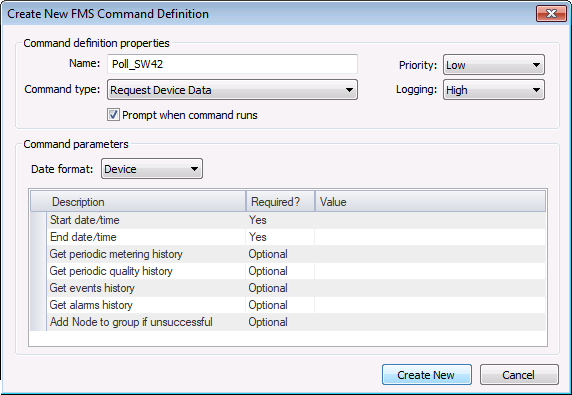Select Get periodic metering history row
This screenshot has width=572, height=395.
click(x=288, y=254)
